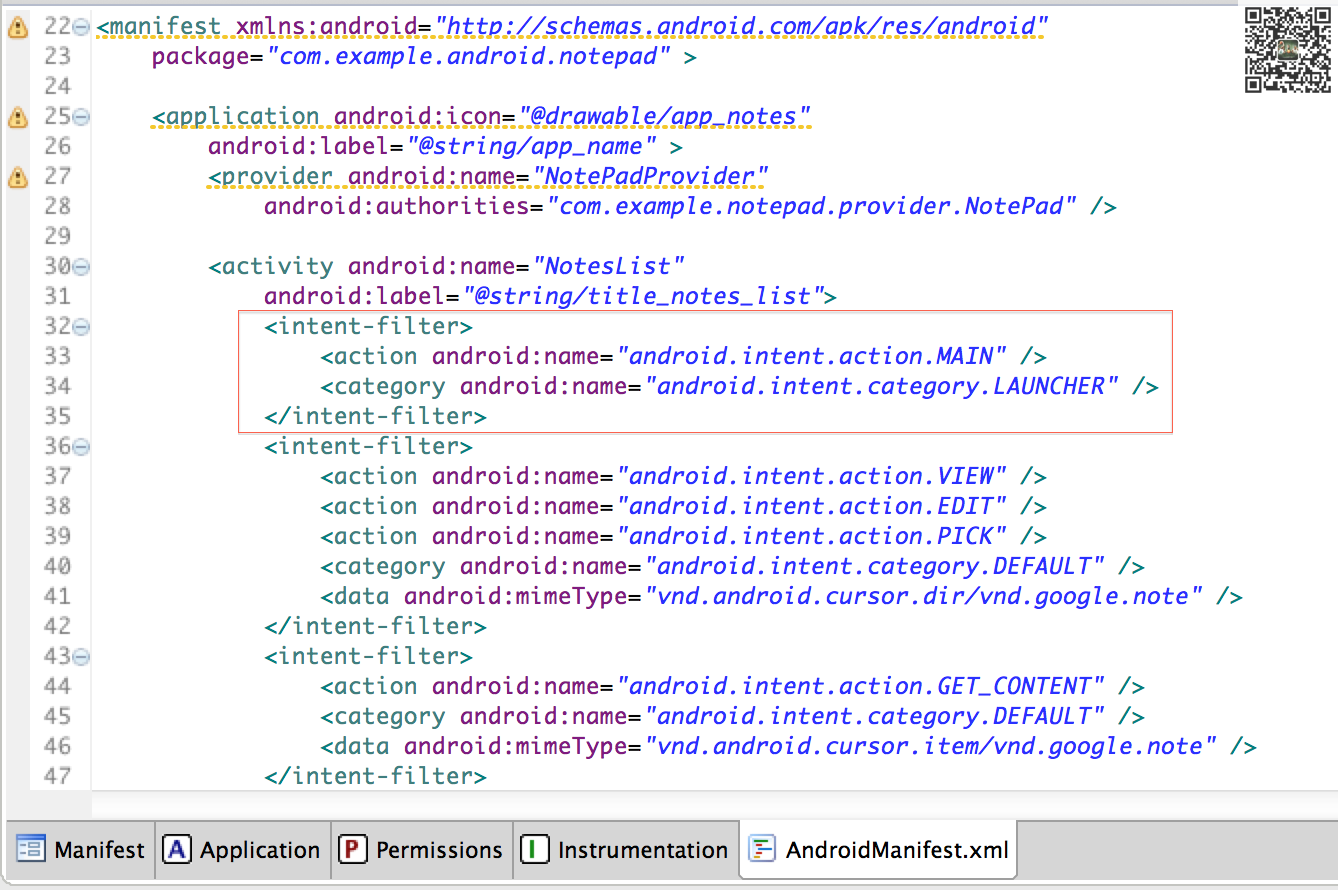Click "android.intent.action.GET_CONTENT" on line 44
Viewport: 1338px width, 890px height.
click(860, 686)
